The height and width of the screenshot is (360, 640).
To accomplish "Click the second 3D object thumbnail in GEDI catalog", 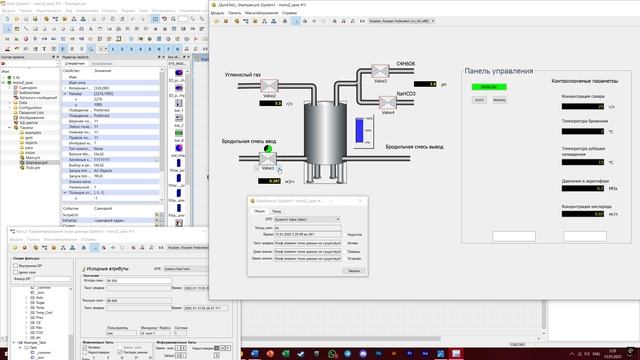I will click(179, 88).
